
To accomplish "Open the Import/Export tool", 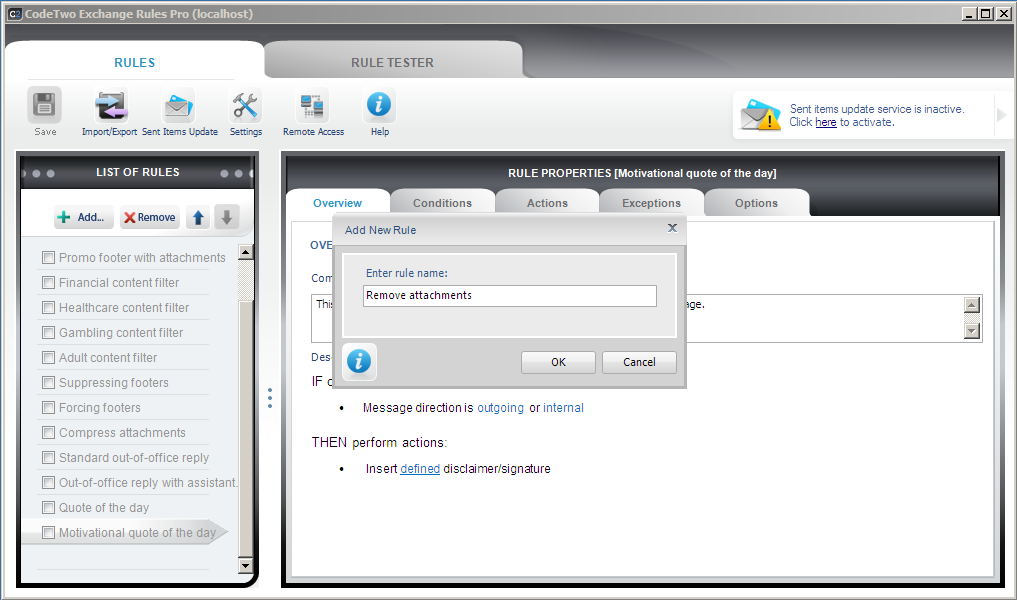I will point(111,105).
